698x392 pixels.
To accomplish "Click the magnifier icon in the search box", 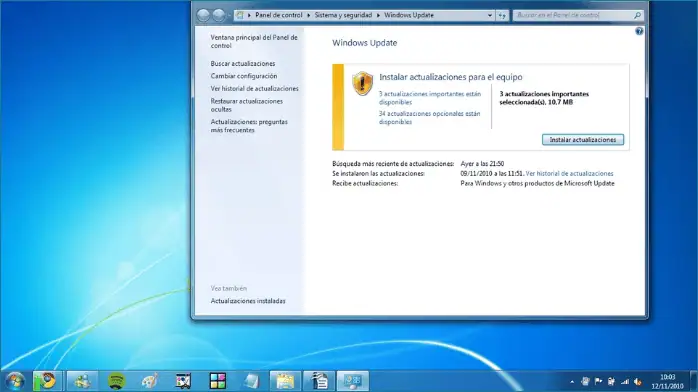I will tap(637, 15).
